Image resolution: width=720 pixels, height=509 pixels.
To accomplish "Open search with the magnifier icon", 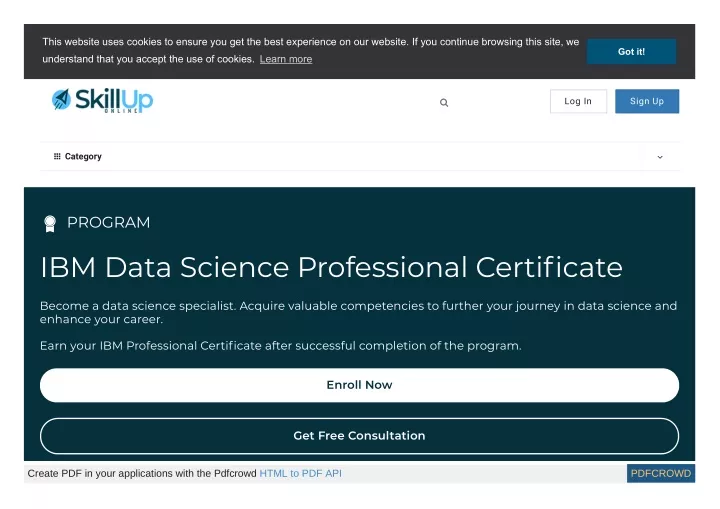I will point(444,102).
